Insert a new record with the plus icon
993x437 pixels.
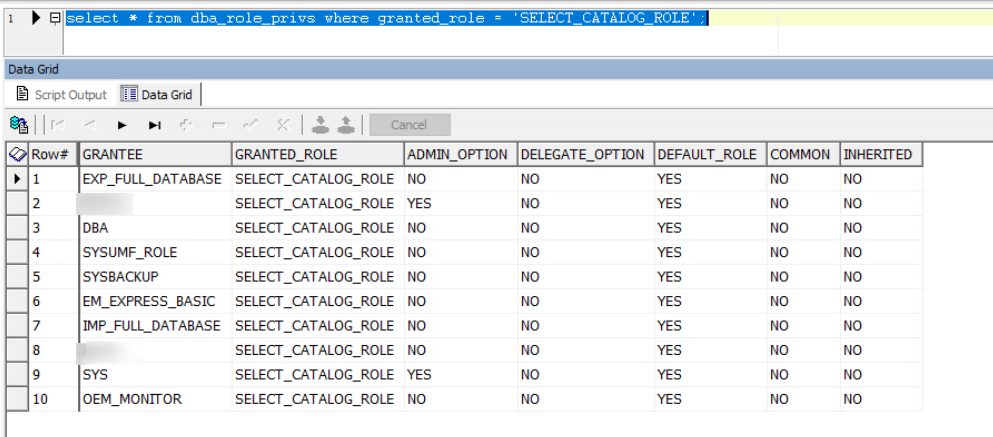coord(186,125)
